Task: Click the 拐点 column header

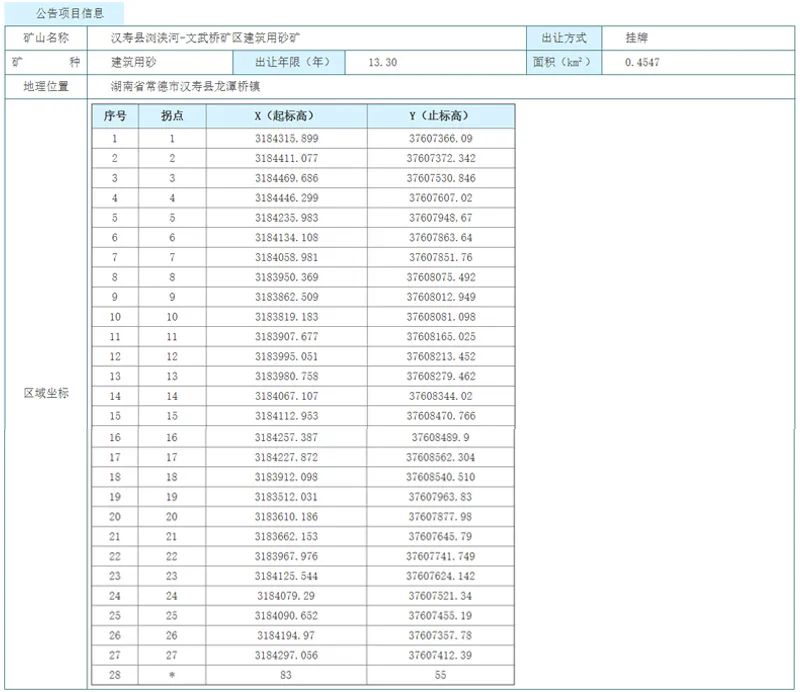Action: [x=171, y=115]
